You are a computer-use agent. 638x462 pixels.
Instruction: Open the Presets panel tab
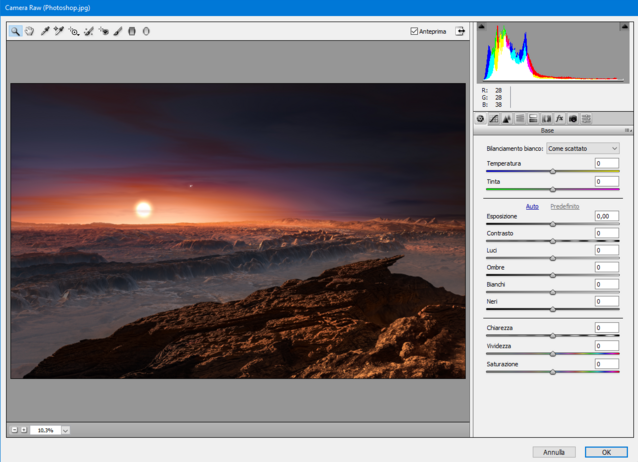click(x=586, y=119)
